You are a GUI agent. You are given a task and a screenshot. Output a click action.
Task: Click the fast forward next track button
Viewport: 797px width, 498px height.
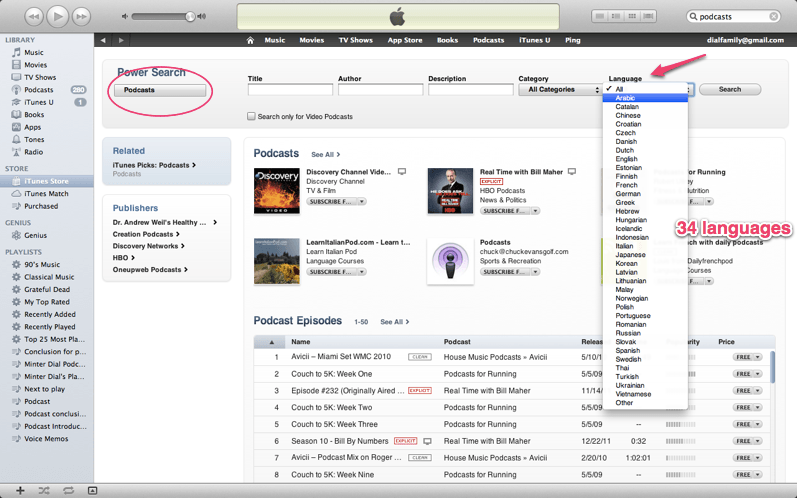(x=81, y=17)
